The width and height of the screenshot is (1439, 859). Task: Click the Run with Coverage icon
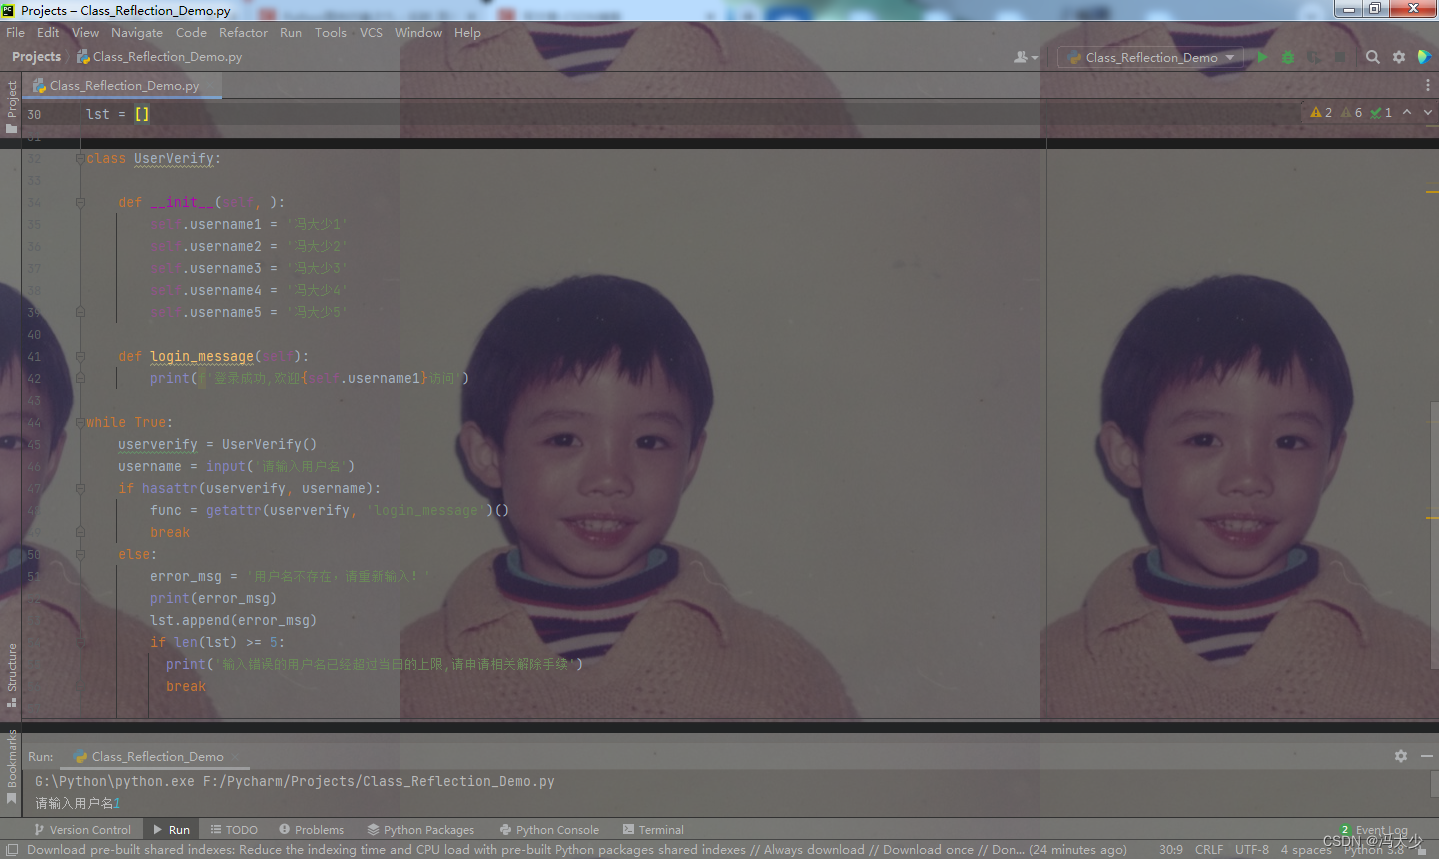[1314, 57]
